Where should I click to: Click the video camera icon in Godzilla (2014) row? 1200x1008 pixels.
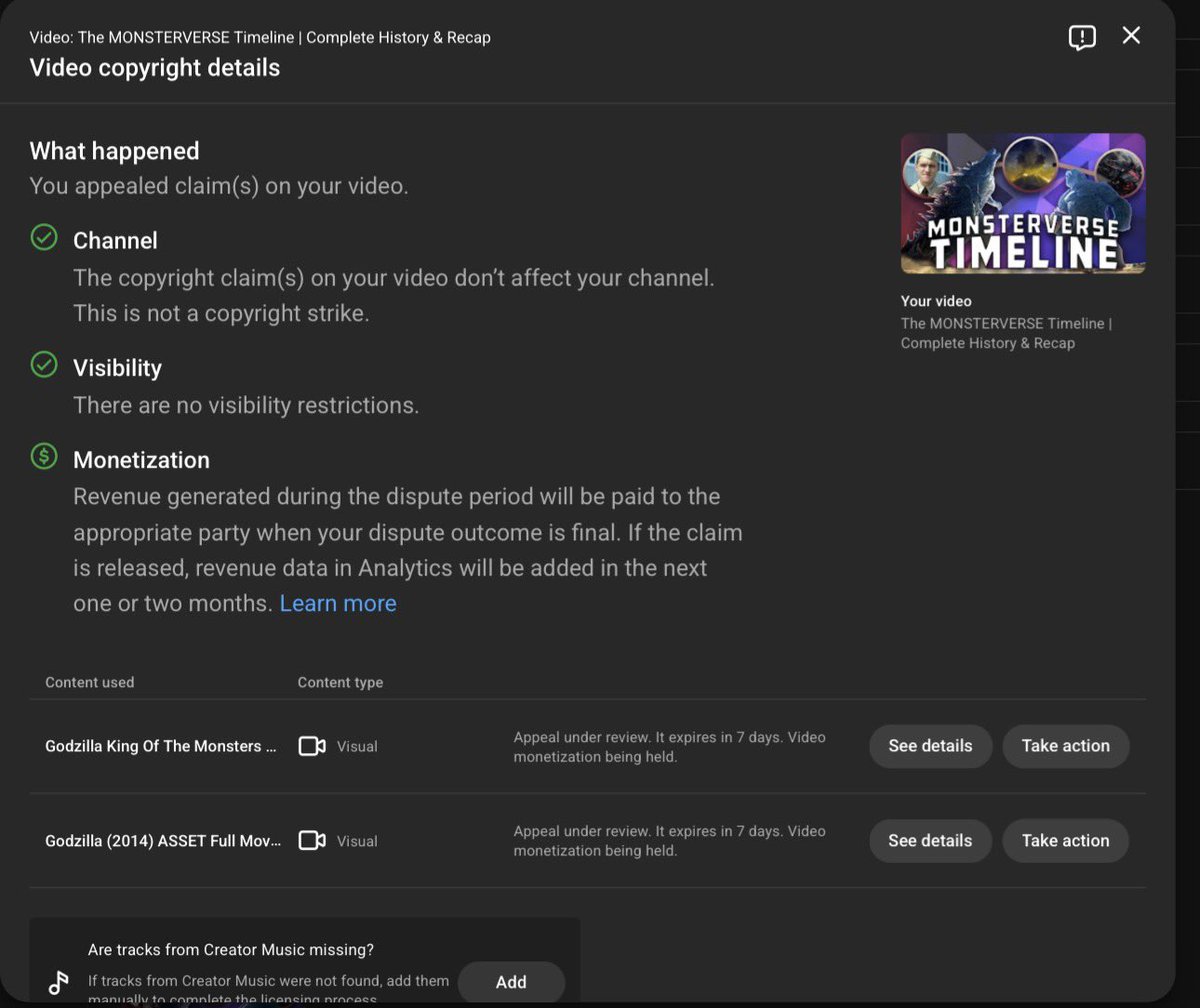[x=312, y=841]
